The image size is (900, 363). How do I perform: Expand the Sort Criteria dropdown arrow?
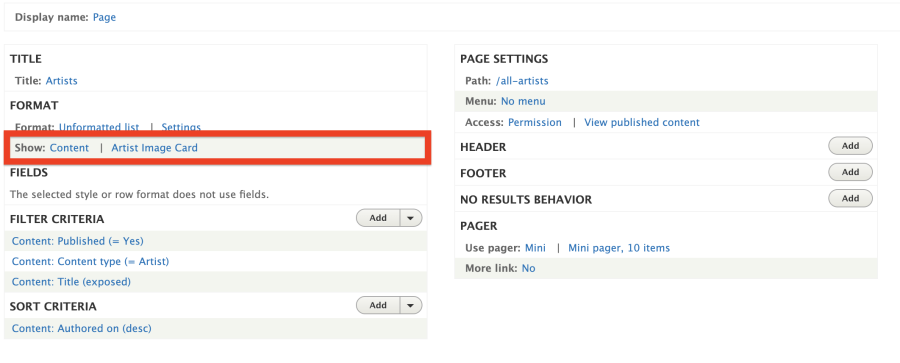click(410, 306)
